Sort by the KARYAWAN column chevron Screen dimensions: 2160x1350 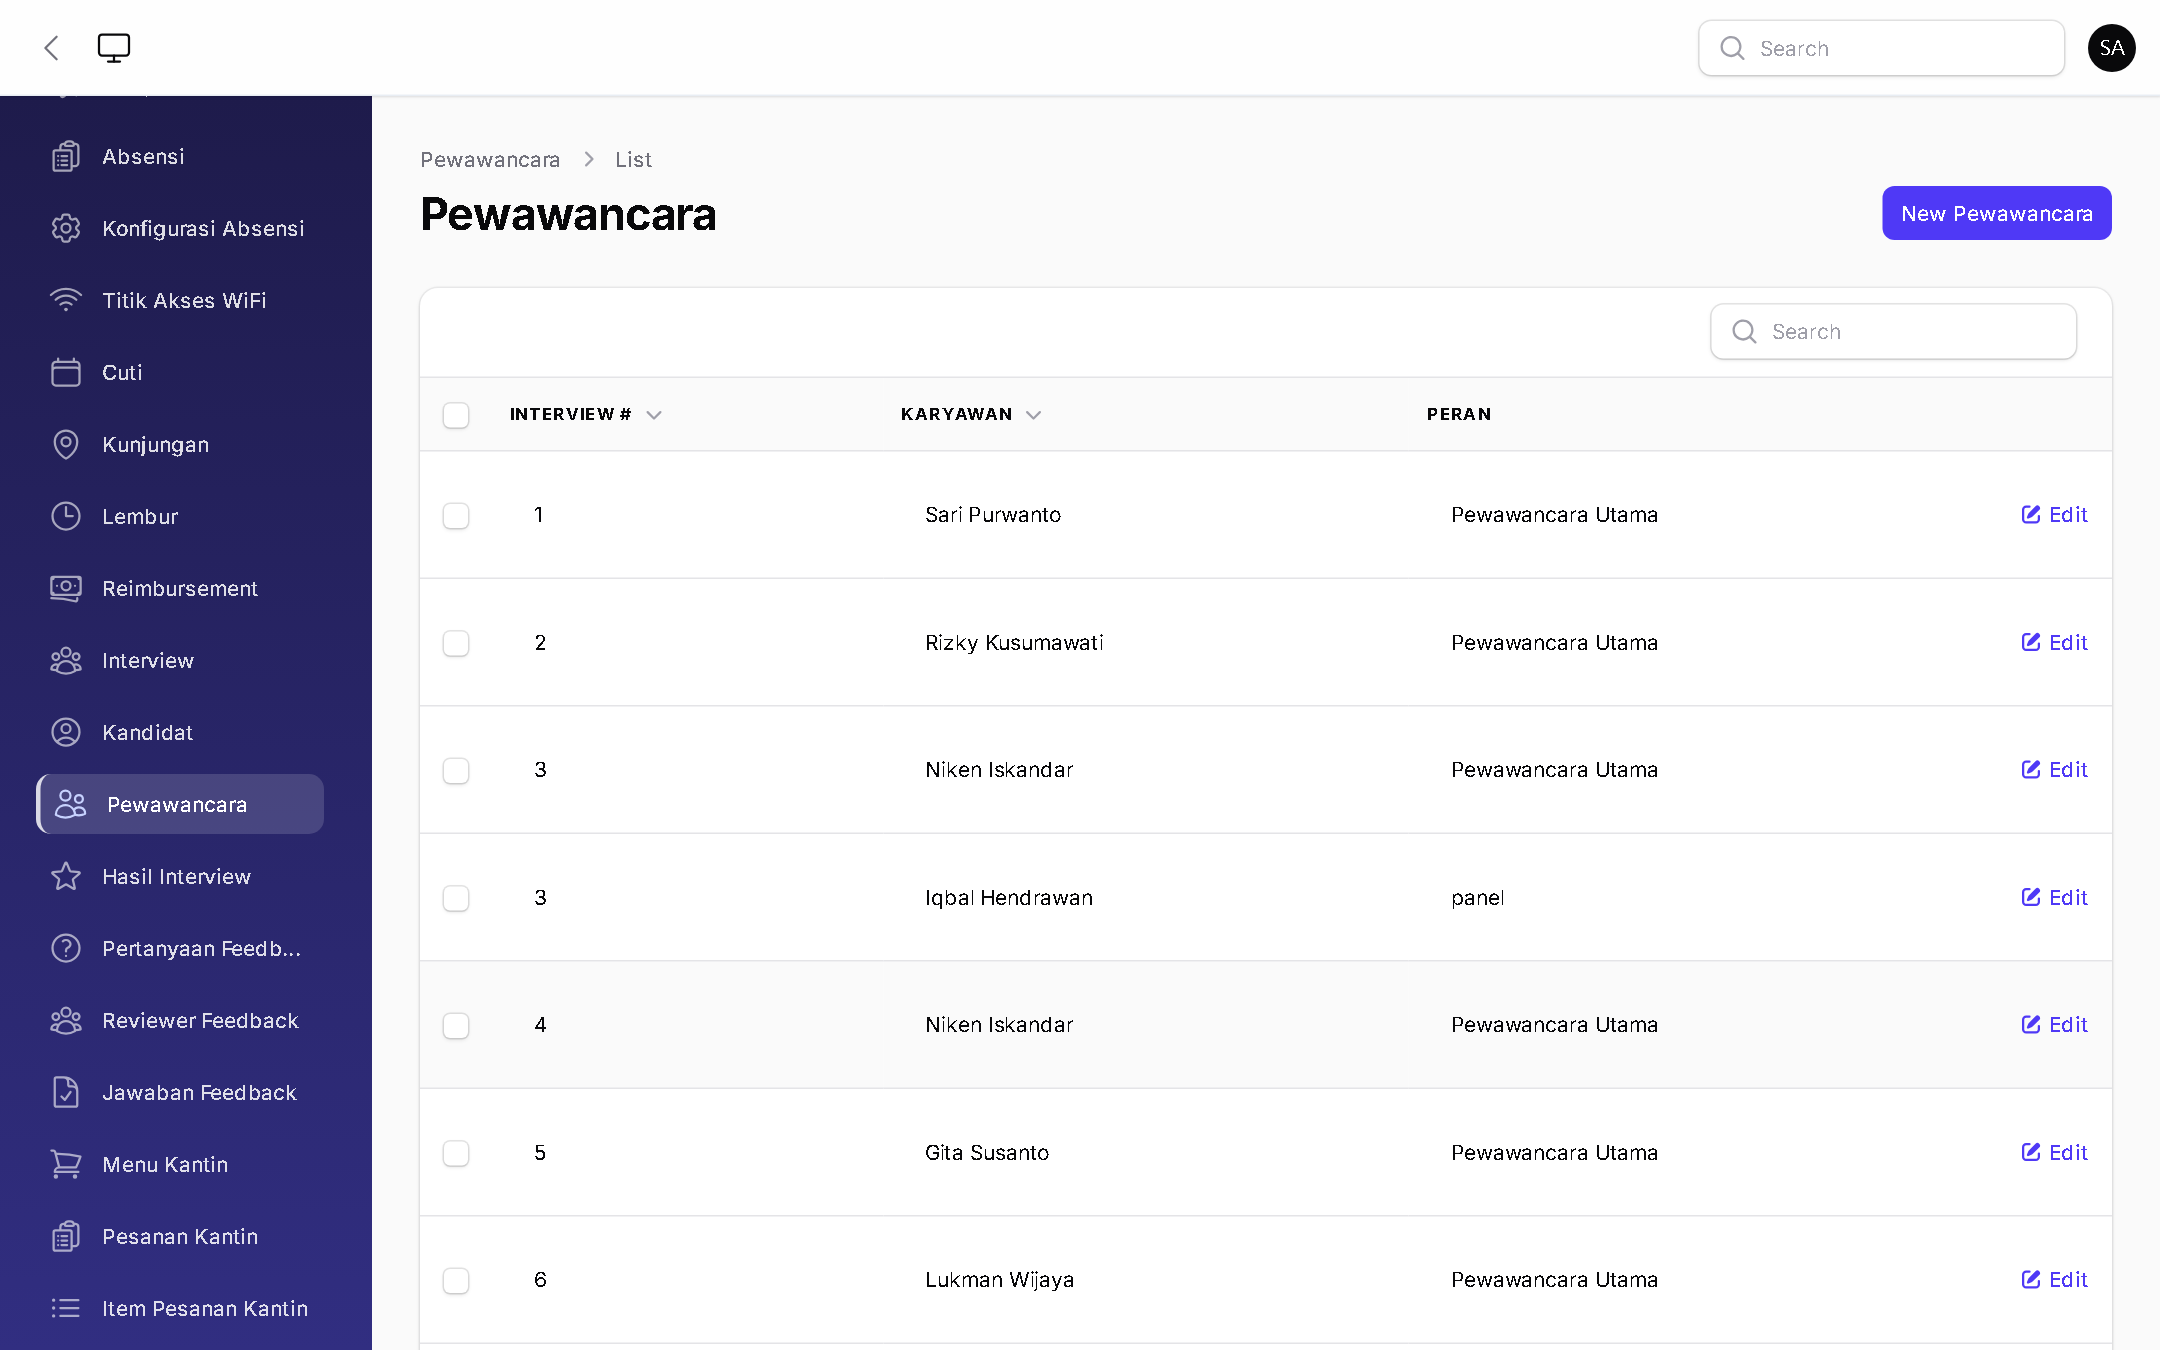(x=1034, y=415)
